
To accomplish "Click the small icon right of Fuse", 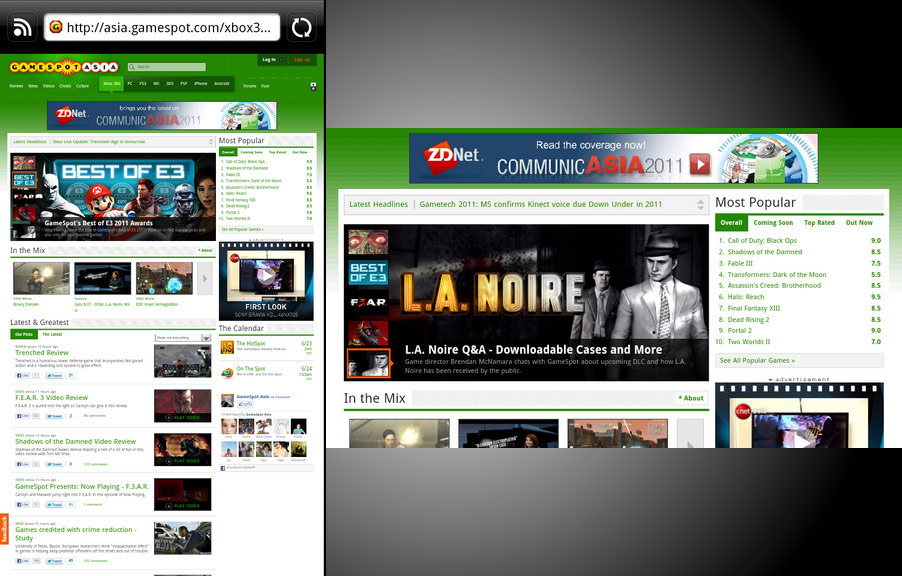I will pyautogui.click(x=313, y=86).
